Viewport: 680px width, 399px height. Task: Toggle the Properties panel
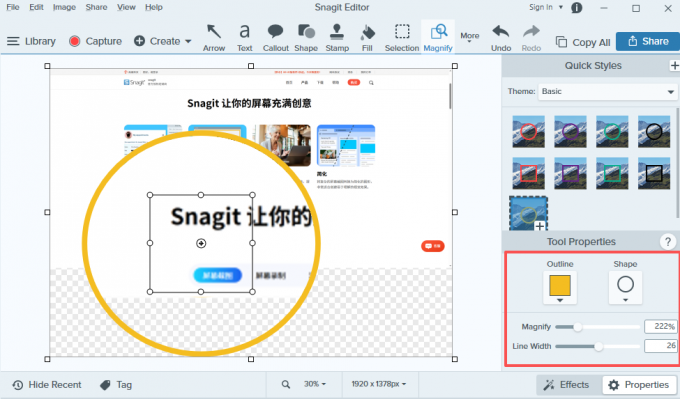tap(640, 385)
